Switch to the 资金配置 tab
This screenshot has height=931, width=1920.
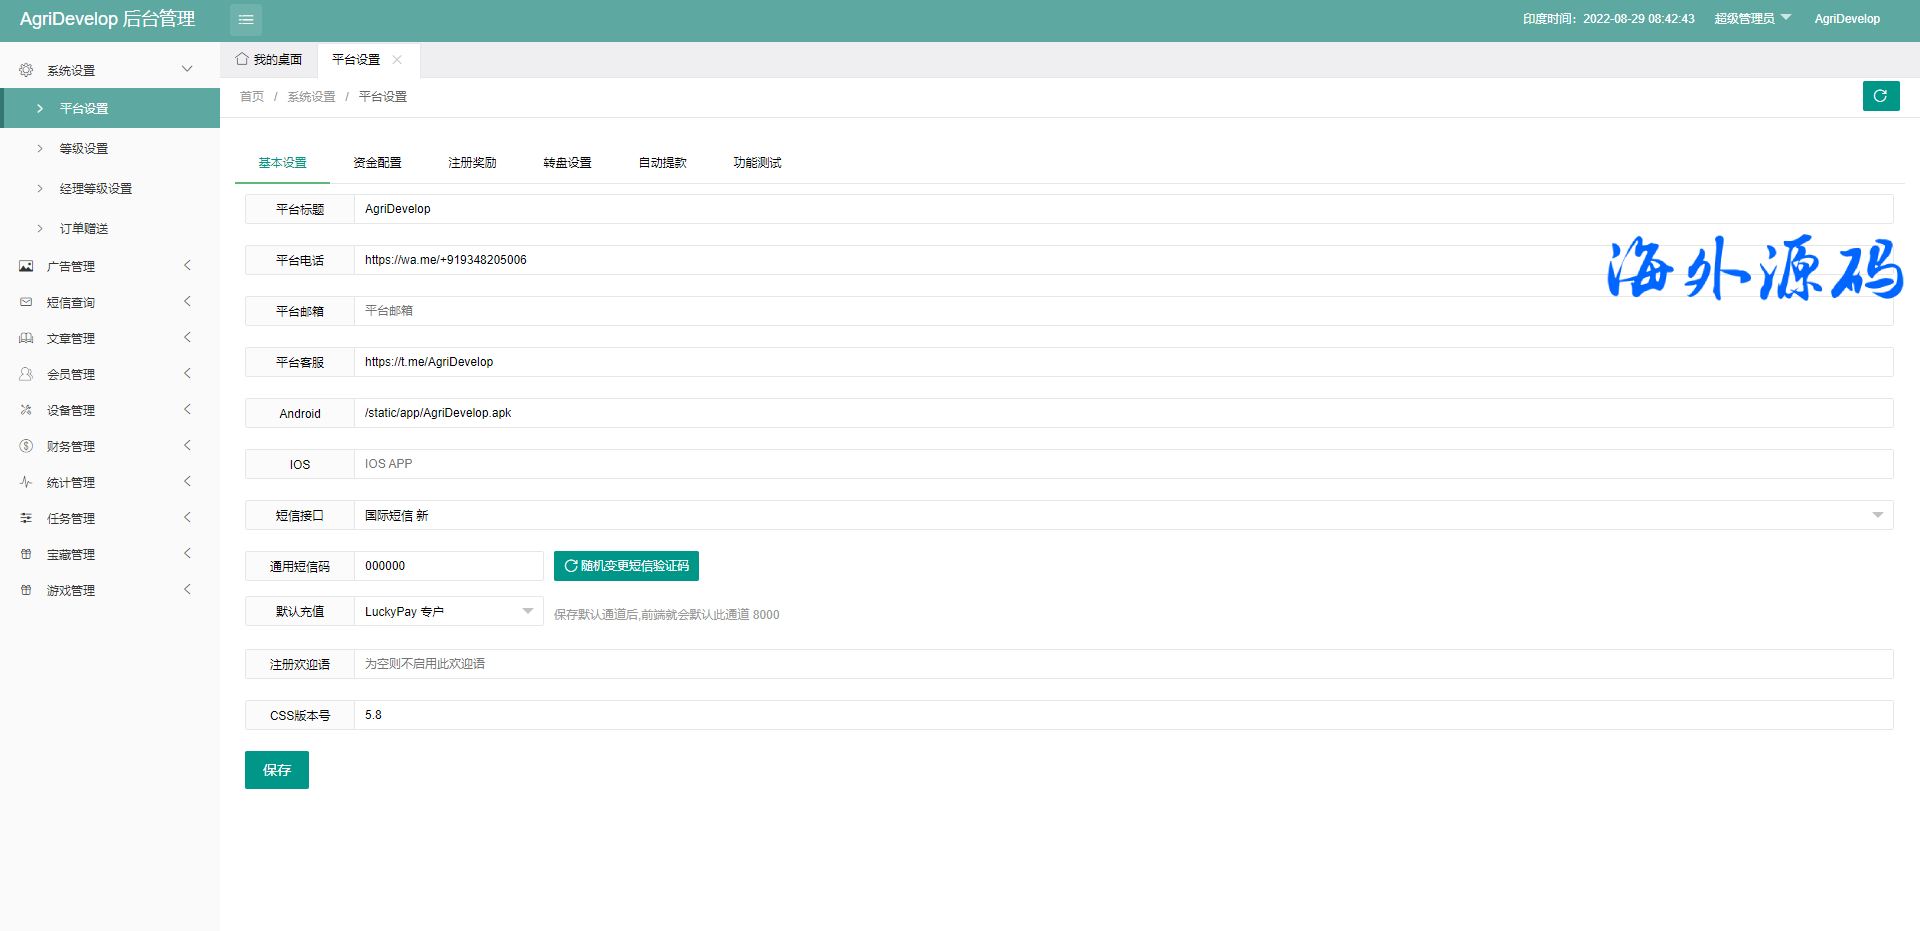point(377,163)
